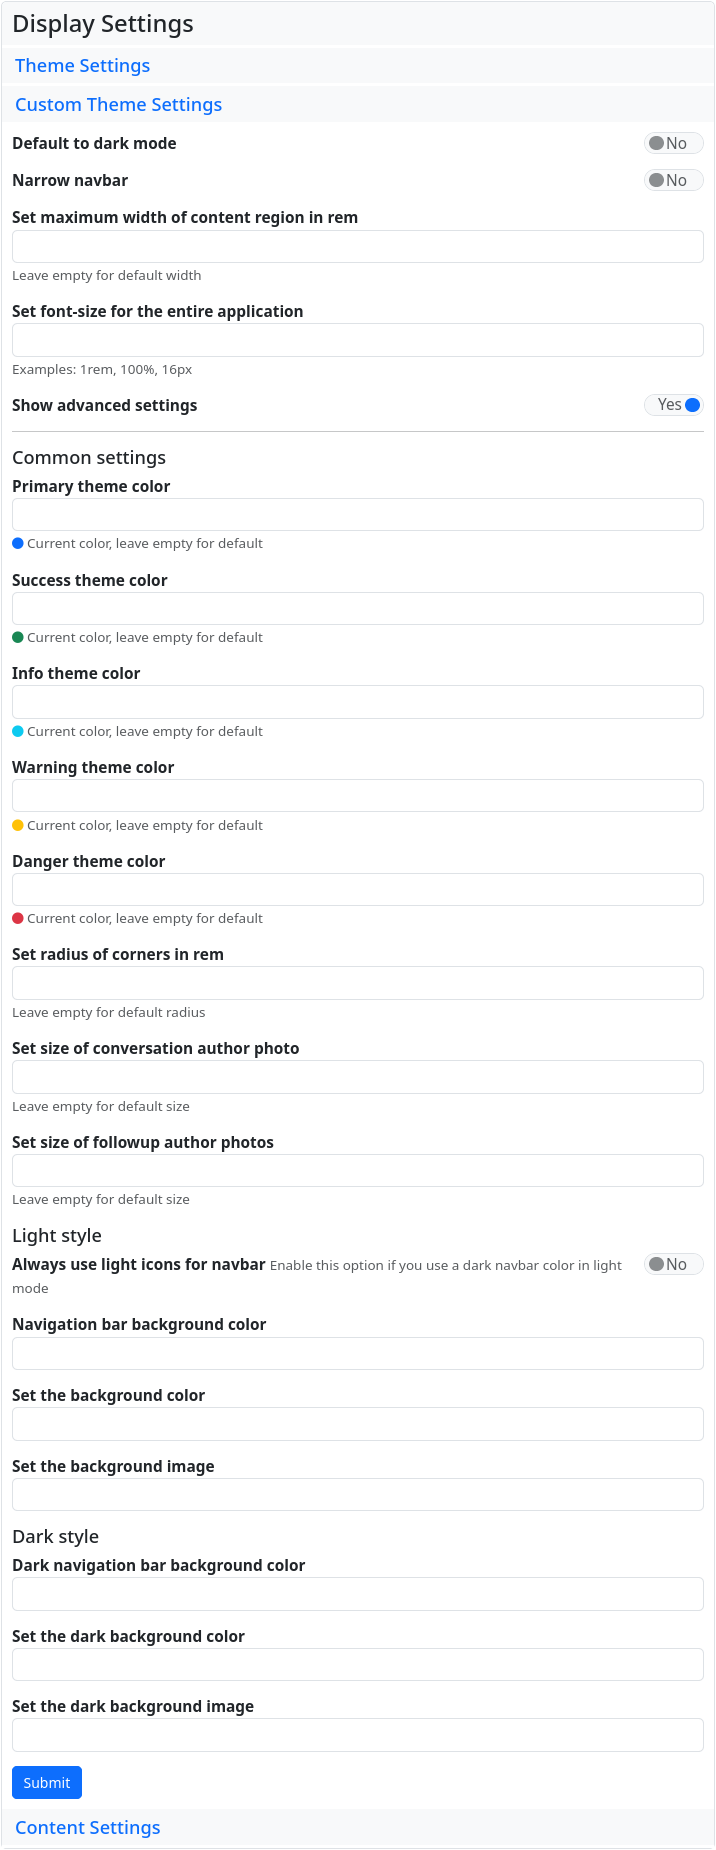Viewport: 716px width, 1850px height.
Task: Click the dark background color input field
Action: 358,1664
